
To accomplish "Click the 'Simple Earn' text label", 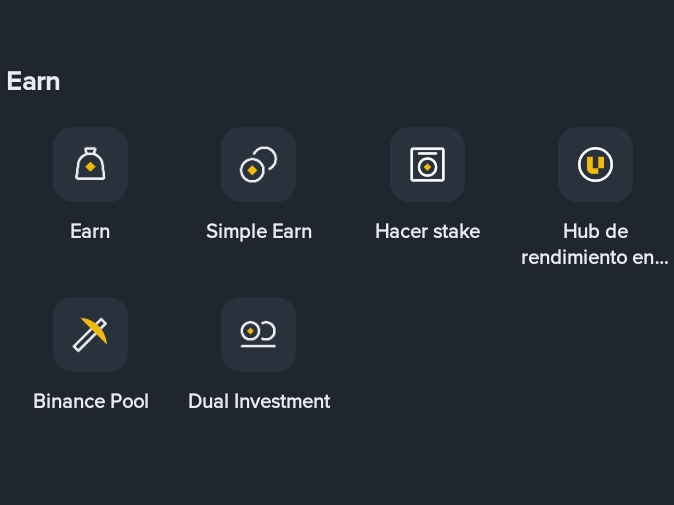I will click(x=259, y=232).
